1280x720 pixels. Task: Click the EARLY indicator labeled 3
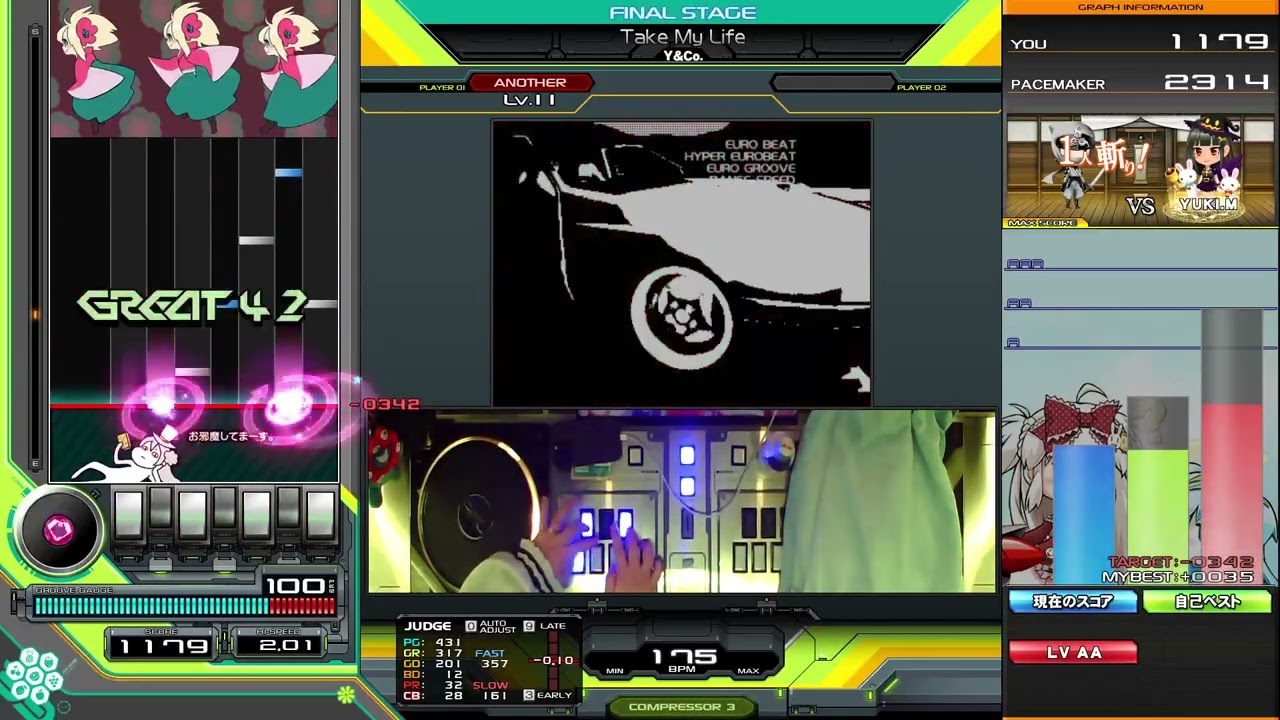(548, 695)
